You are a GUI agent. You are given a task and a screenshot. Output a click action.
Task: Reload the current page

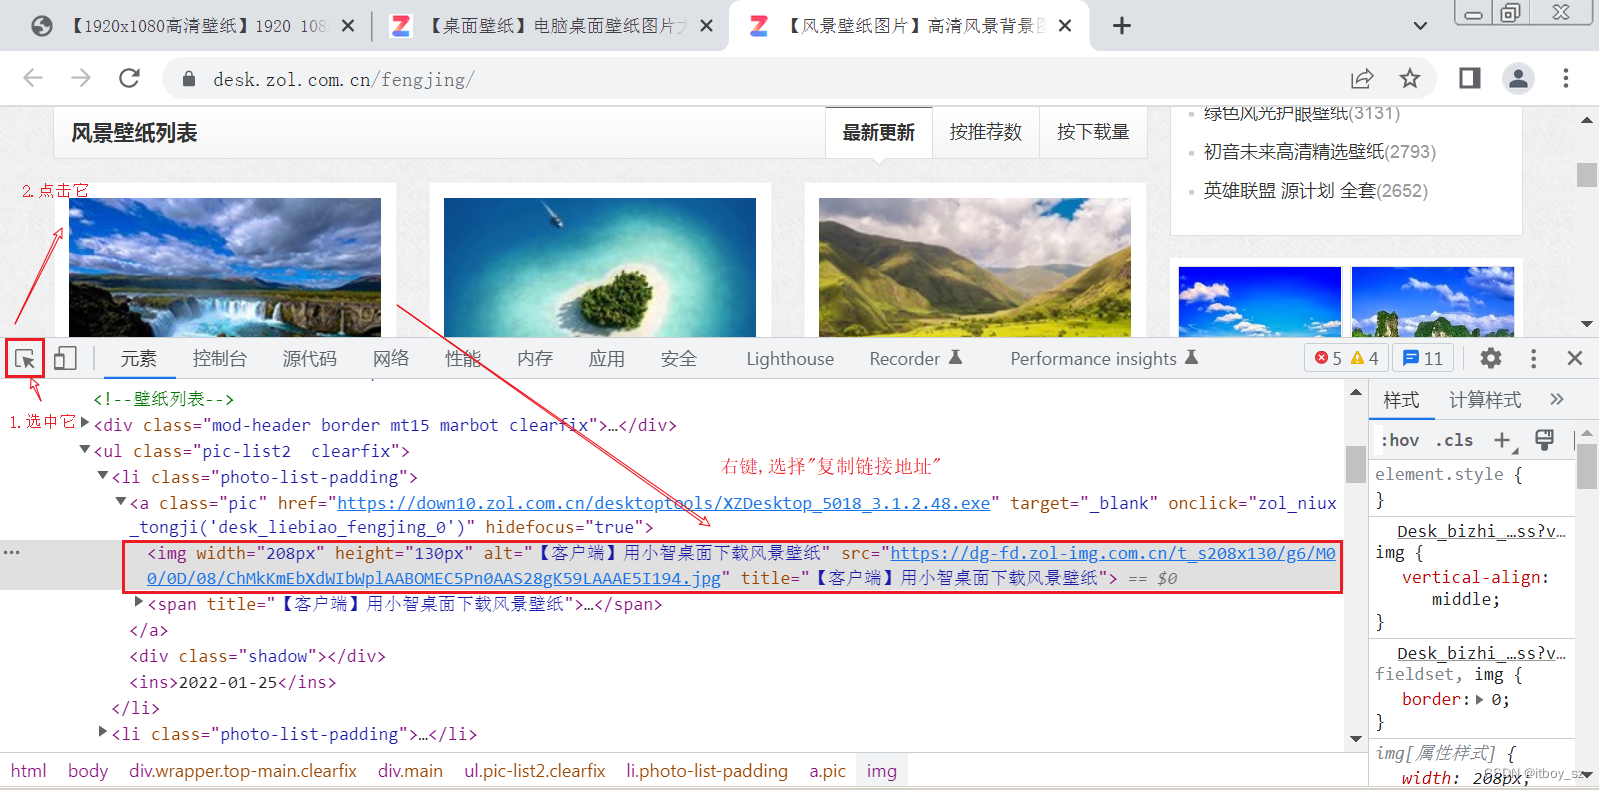pyautogui.click(x=129, y=78)
